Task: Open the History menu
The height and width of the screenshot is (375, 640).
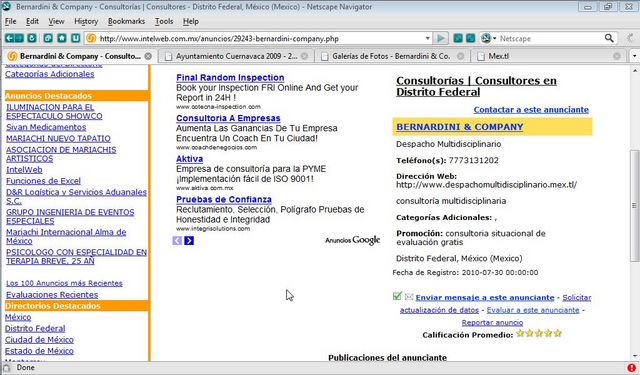Action: 86,21
